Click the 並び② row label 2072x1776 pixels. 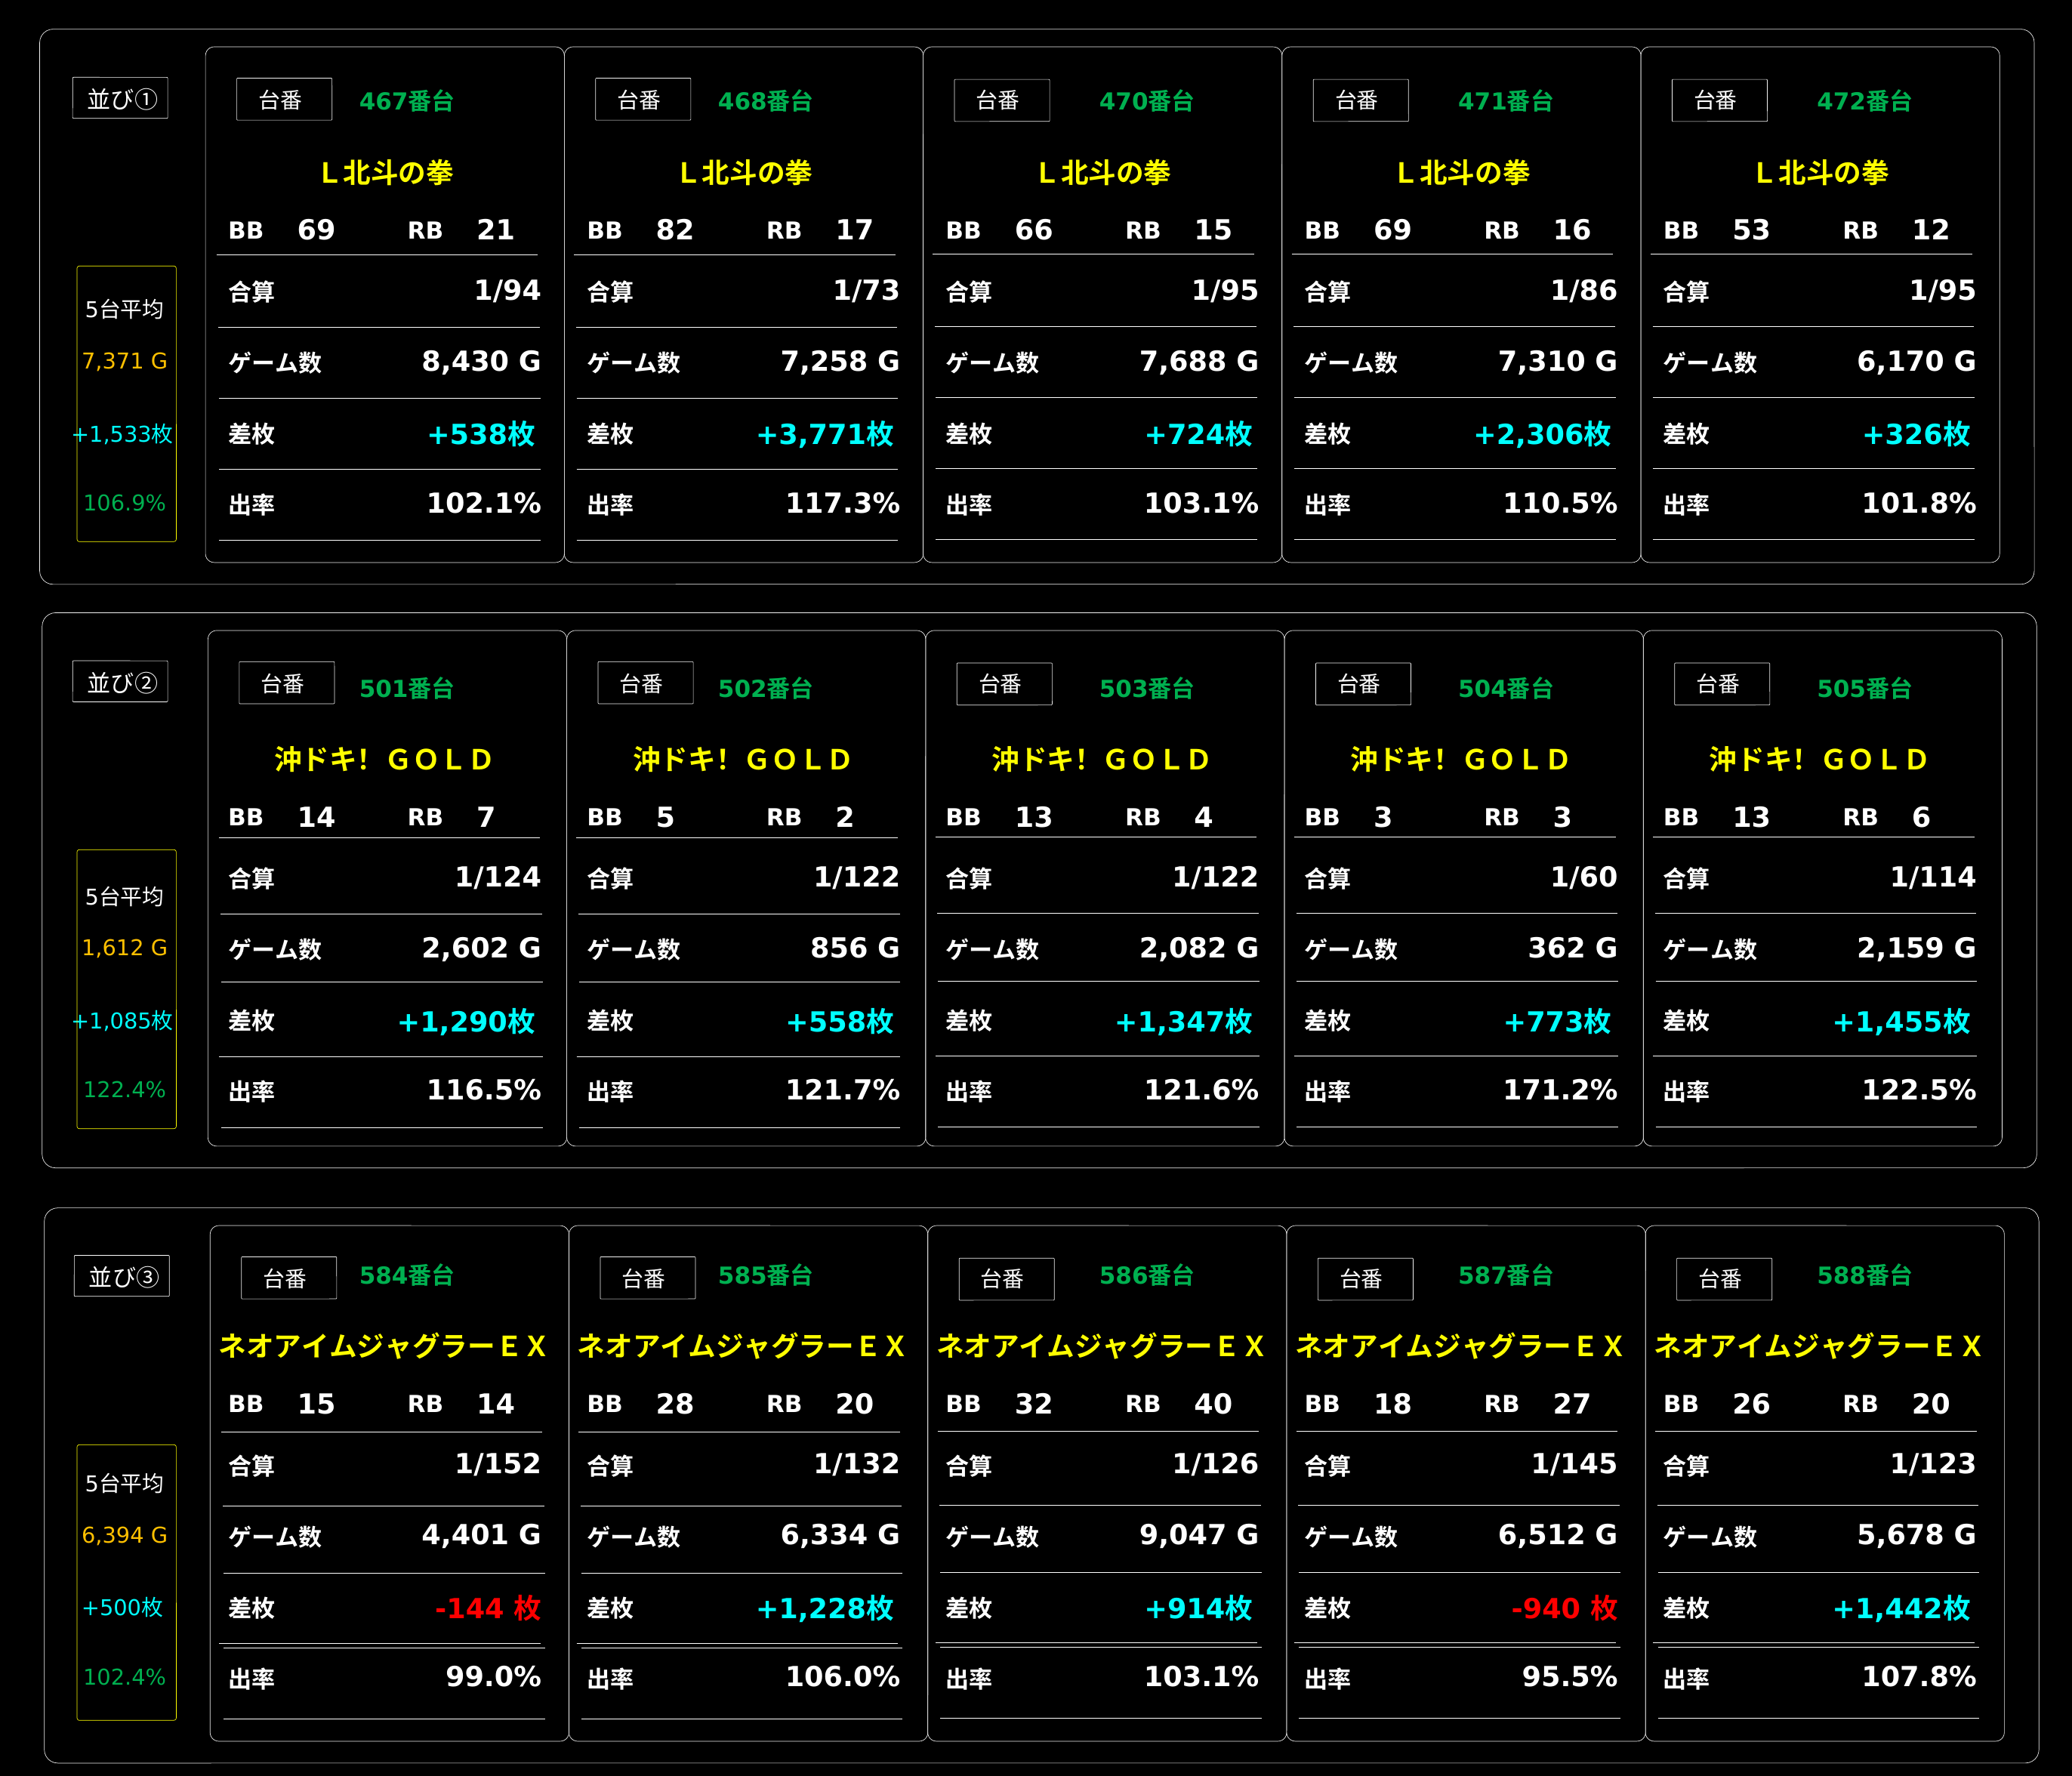point(120,682)
